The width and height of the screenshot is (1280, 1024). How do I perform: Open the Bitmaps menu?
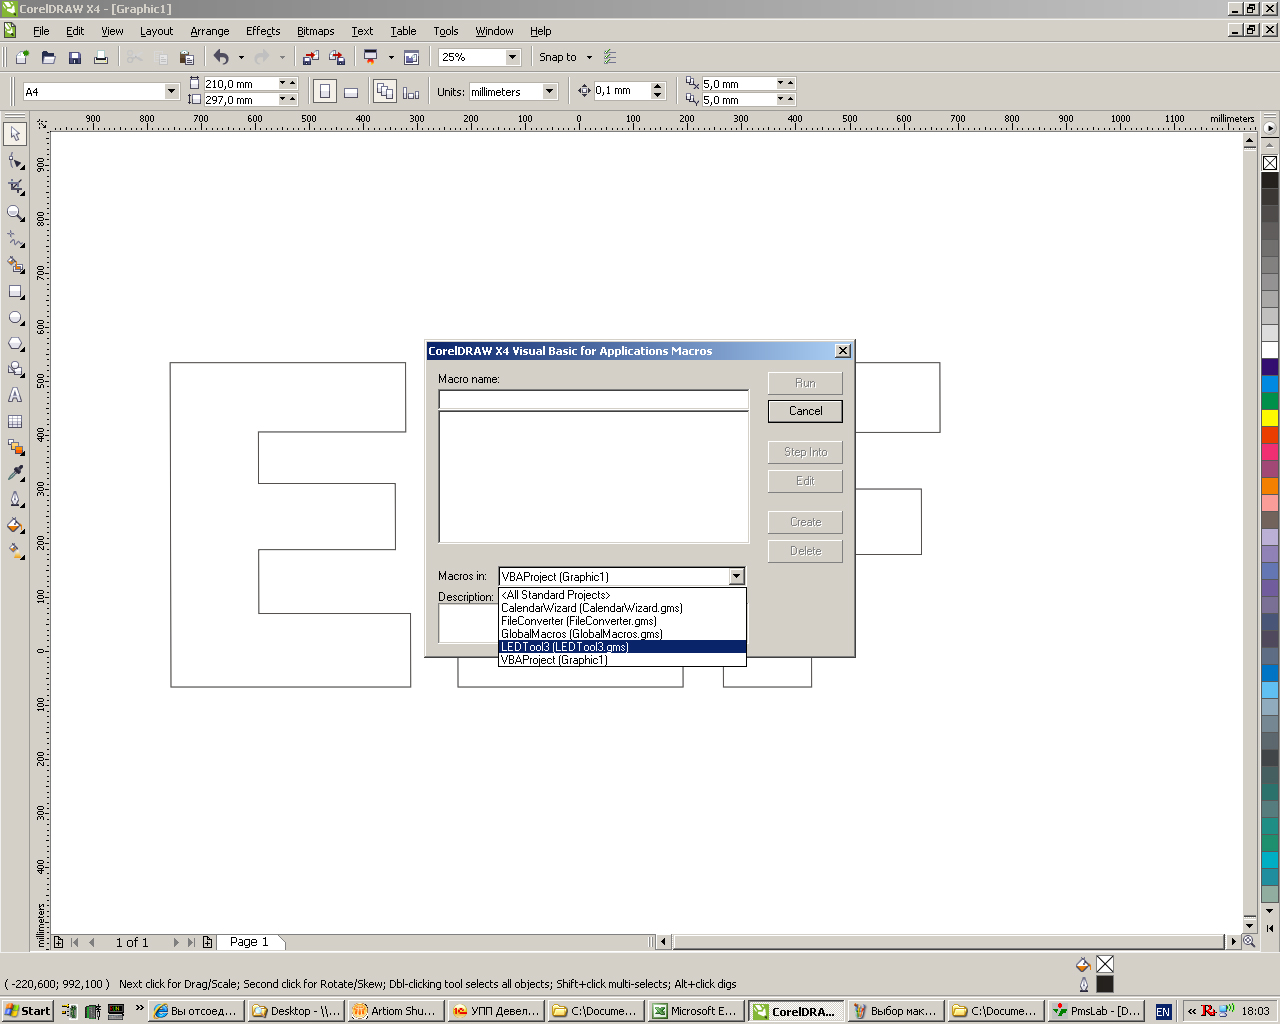pos(316,31)
